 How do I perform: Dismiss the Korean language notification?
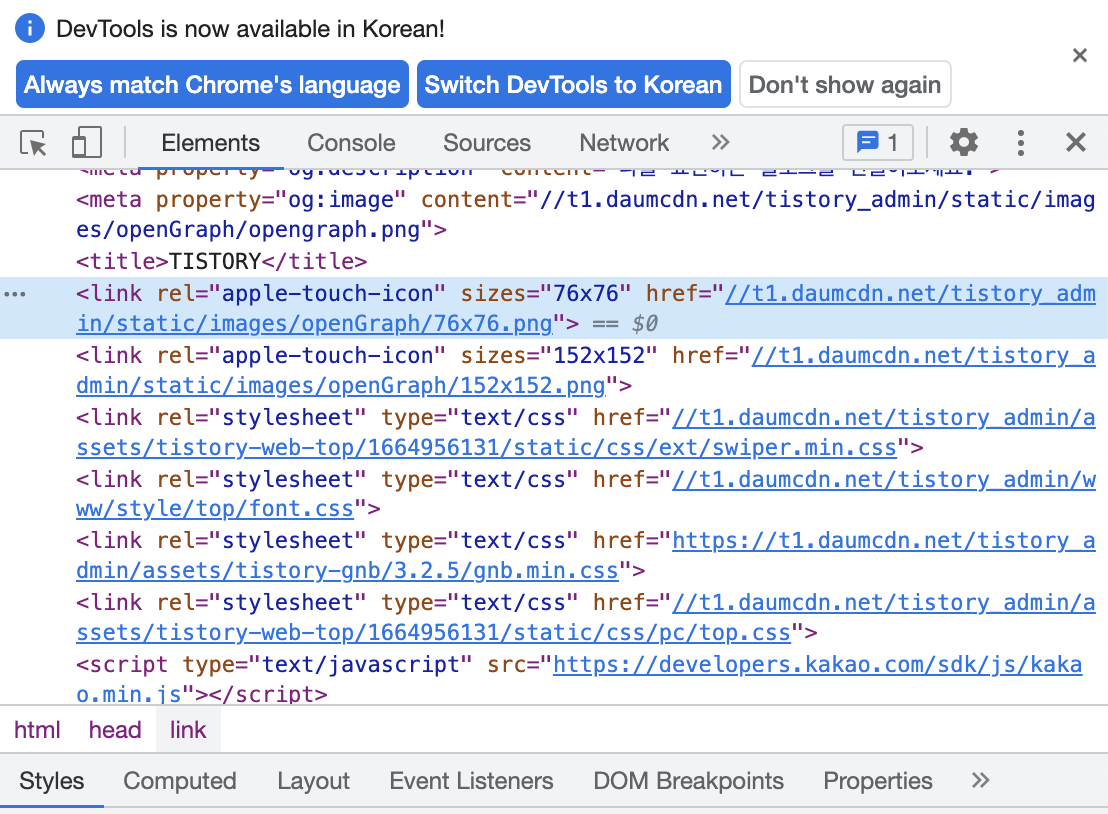[x=1080, y=55]
